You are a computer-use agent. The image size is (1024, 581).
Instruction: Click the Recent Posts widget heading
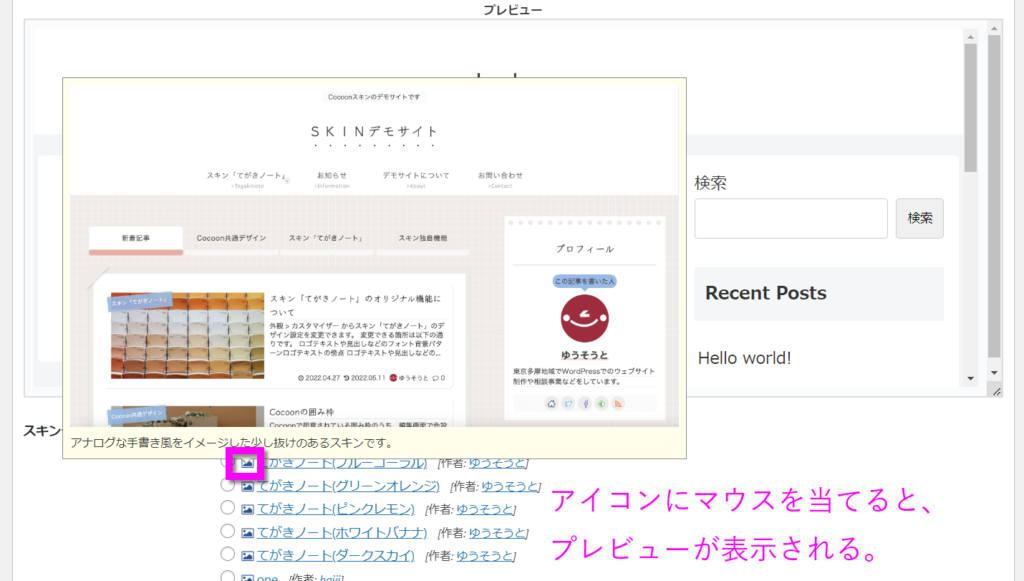[765, 293]
